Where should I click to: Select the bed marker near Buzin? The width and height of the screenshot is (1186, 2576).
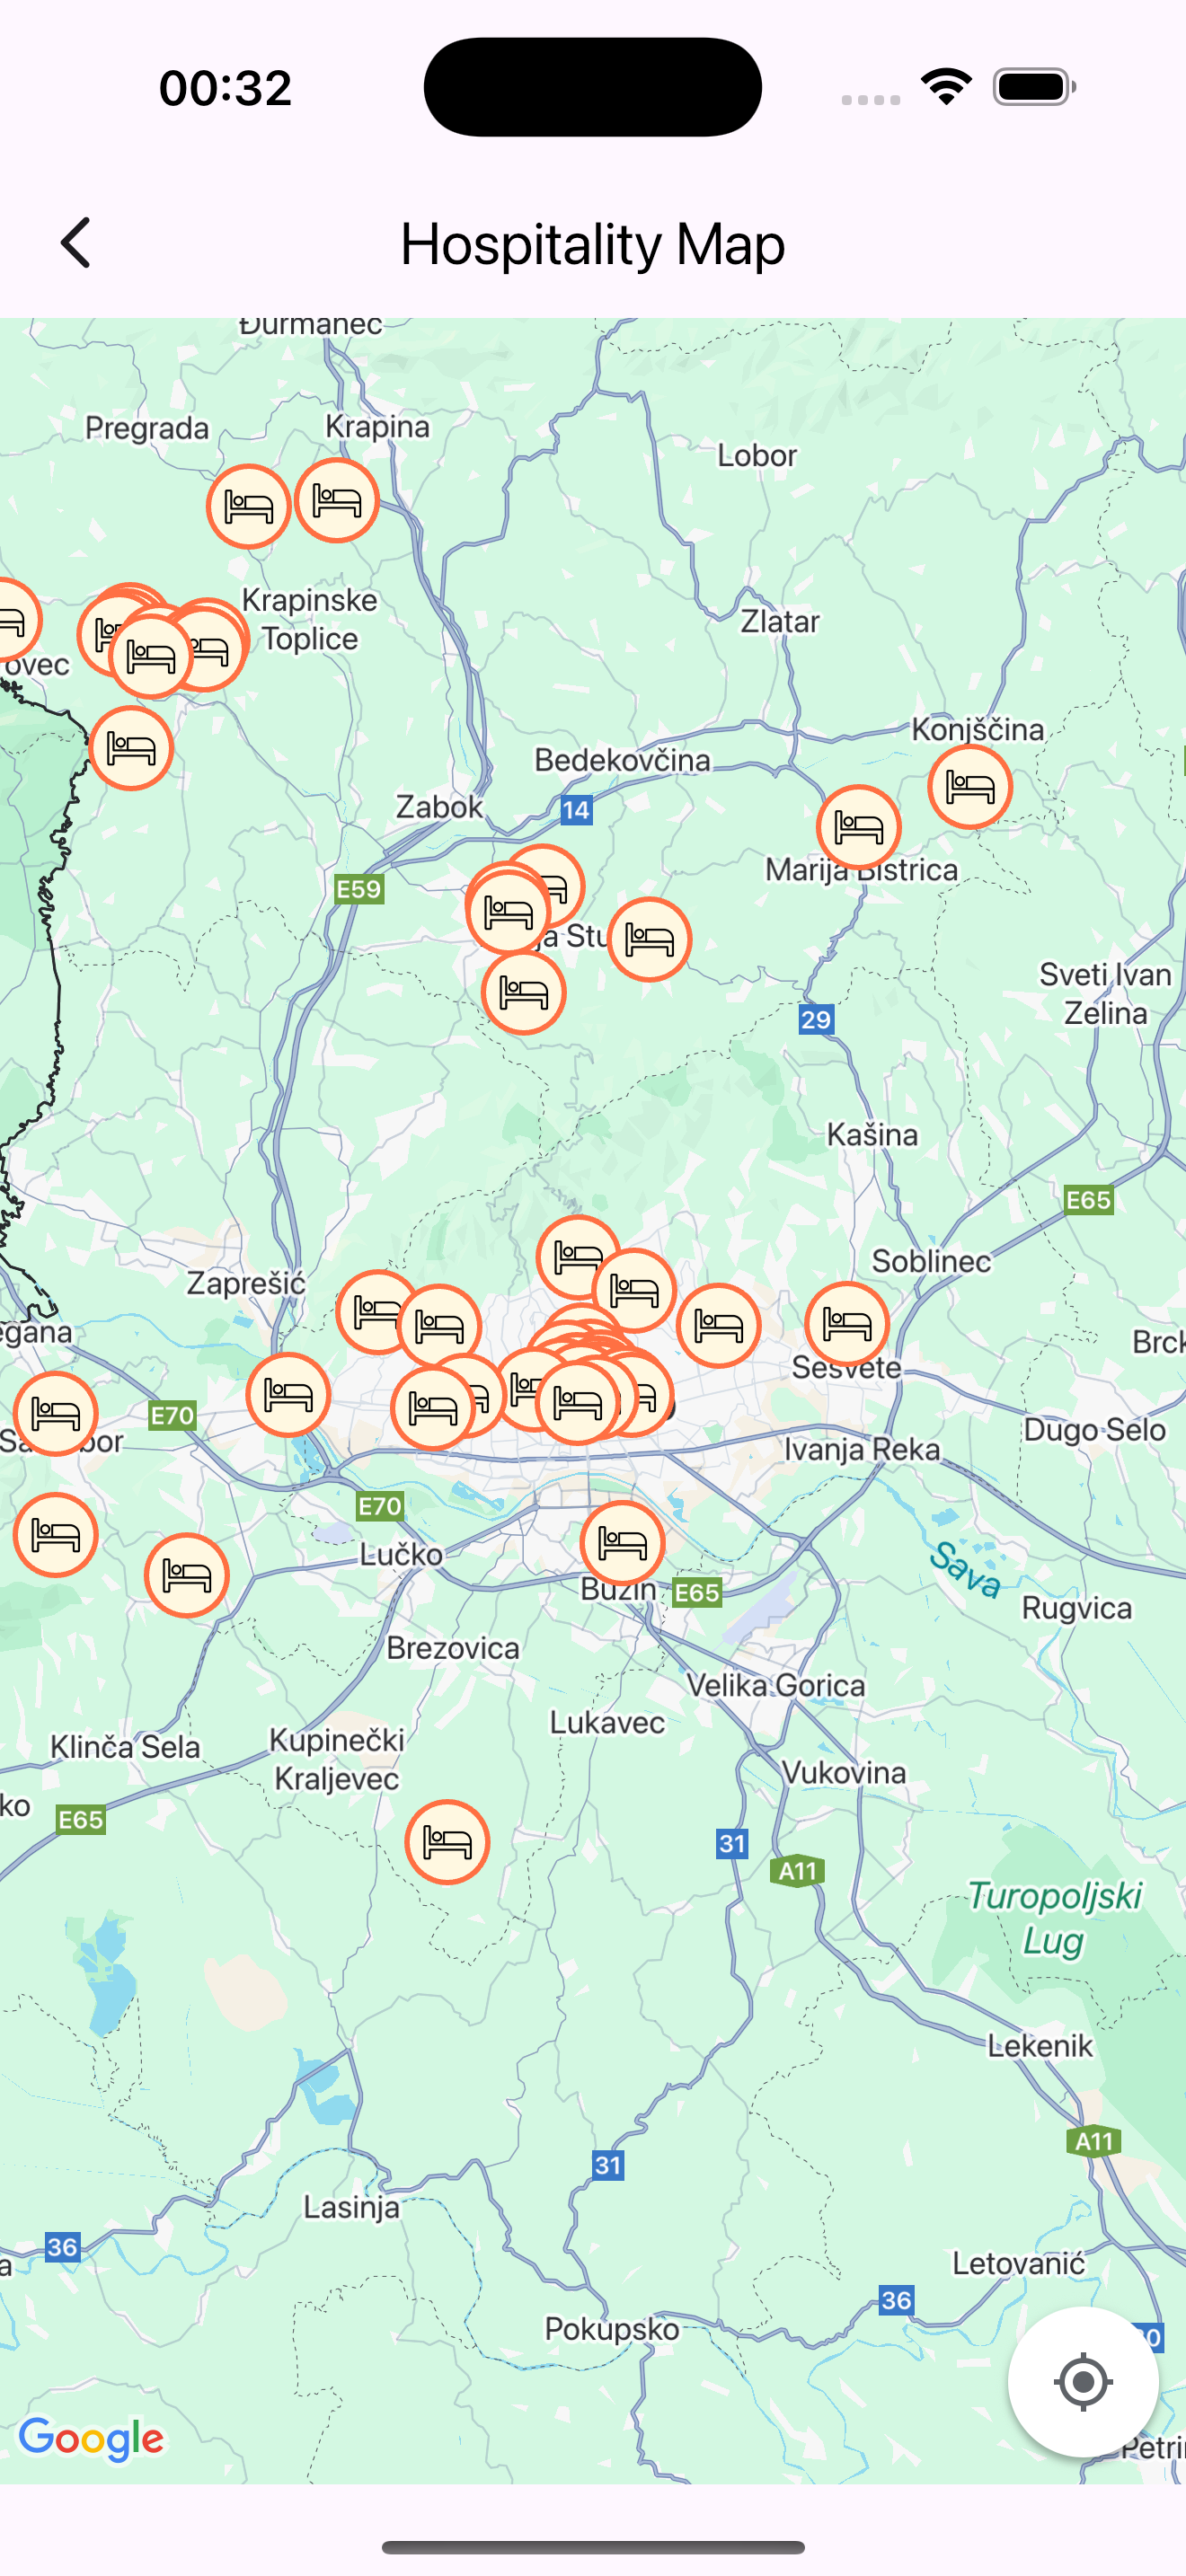pyautogui.click(x=622, y=1543)
